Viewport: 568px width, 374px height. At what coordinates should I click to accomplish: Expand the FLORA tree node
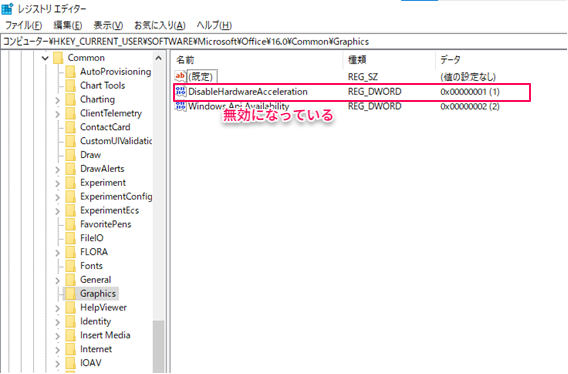click(58, 252)
